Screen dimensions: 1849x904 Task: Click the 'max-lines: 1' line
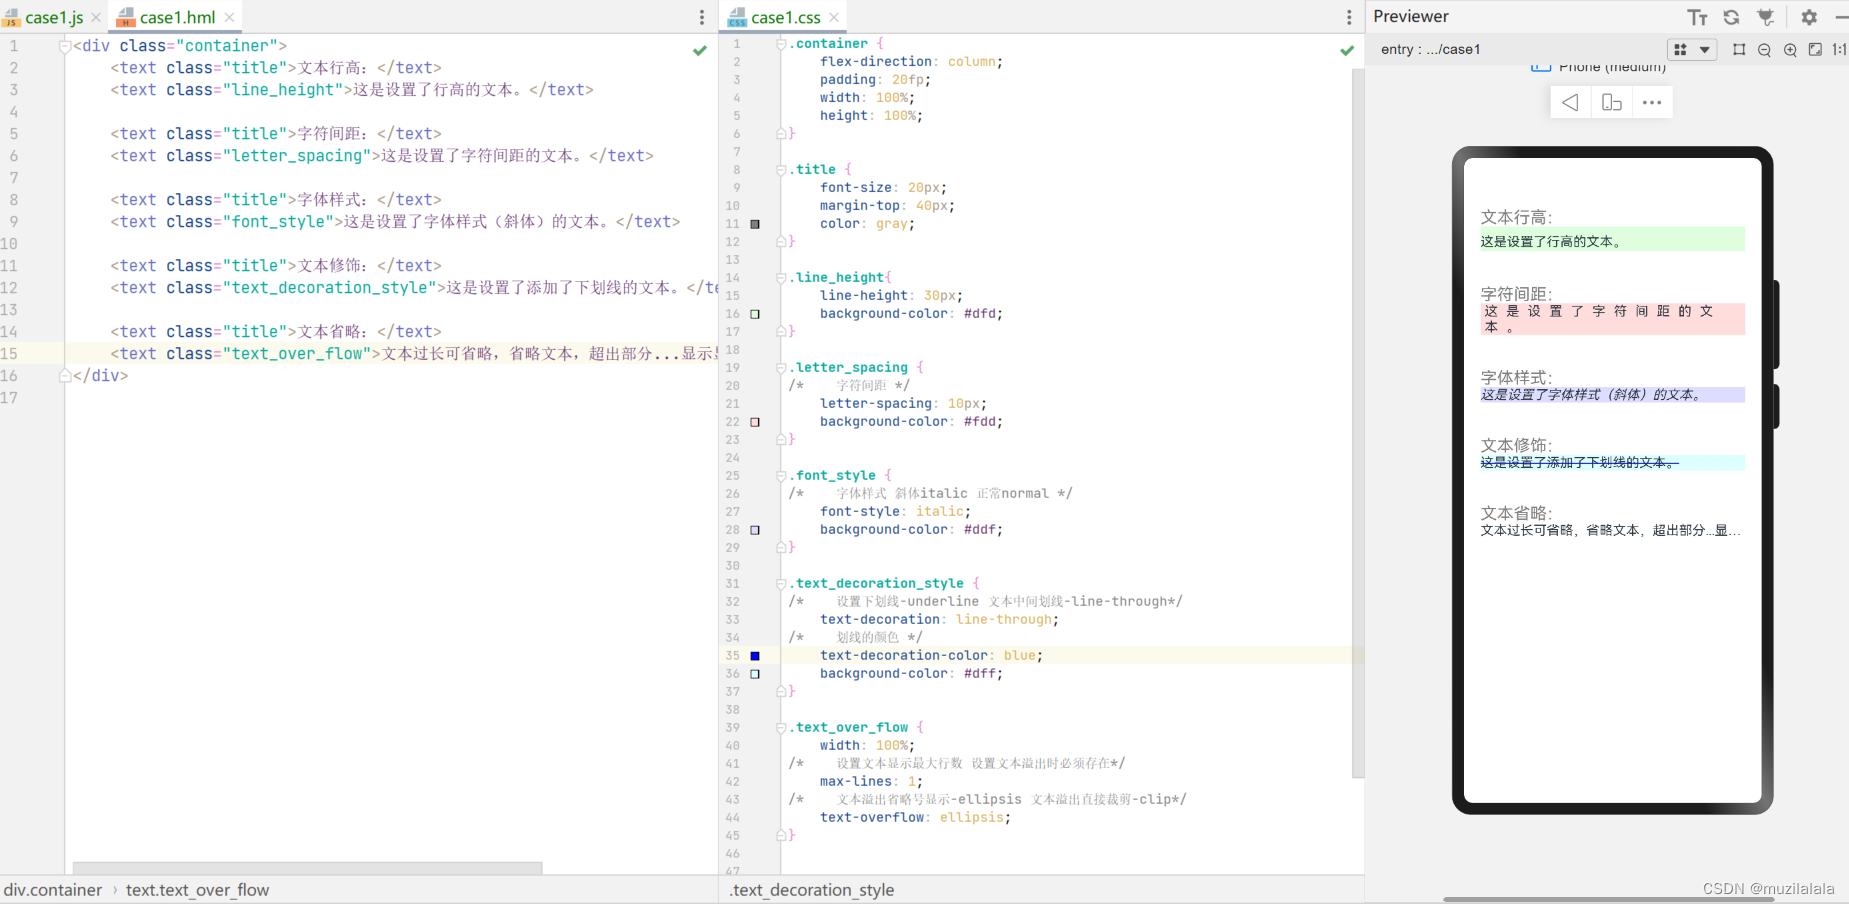[871, 782]
